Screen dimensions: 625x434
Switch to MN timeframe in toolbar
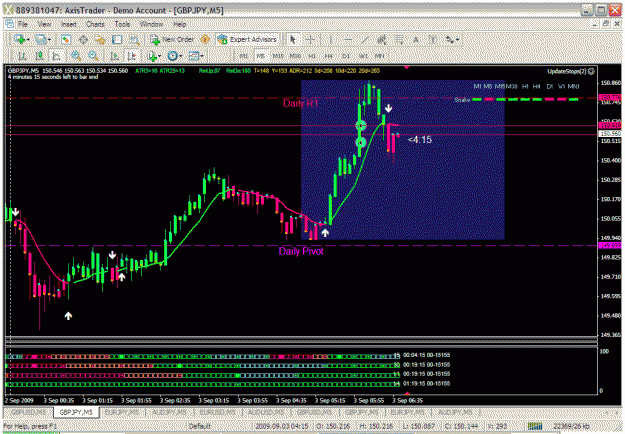[379, 56]
